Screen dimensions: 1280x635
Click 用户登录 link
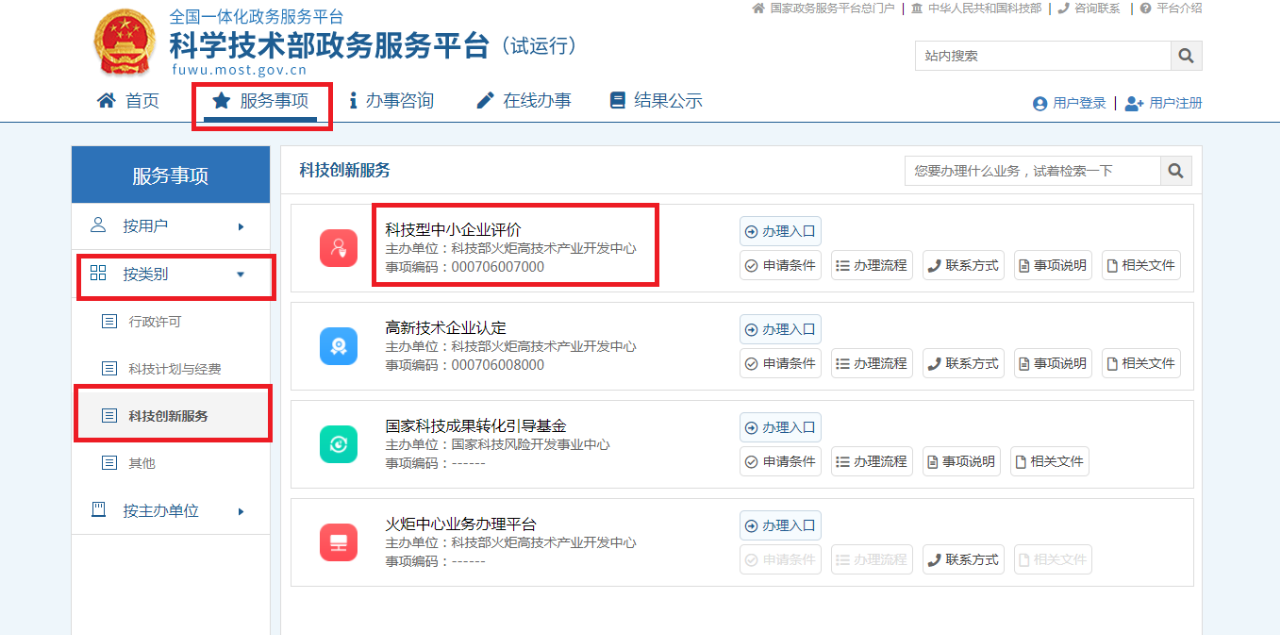(1069, 103)
